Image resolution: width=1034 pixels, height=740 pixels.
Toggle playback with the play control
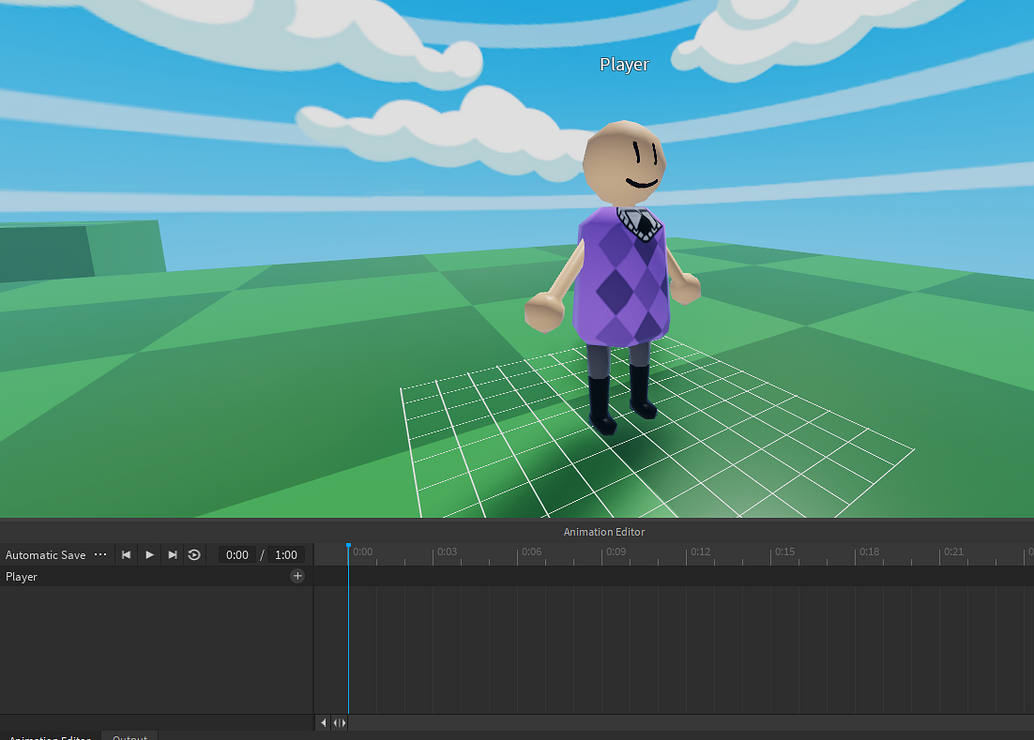(148, 555)
